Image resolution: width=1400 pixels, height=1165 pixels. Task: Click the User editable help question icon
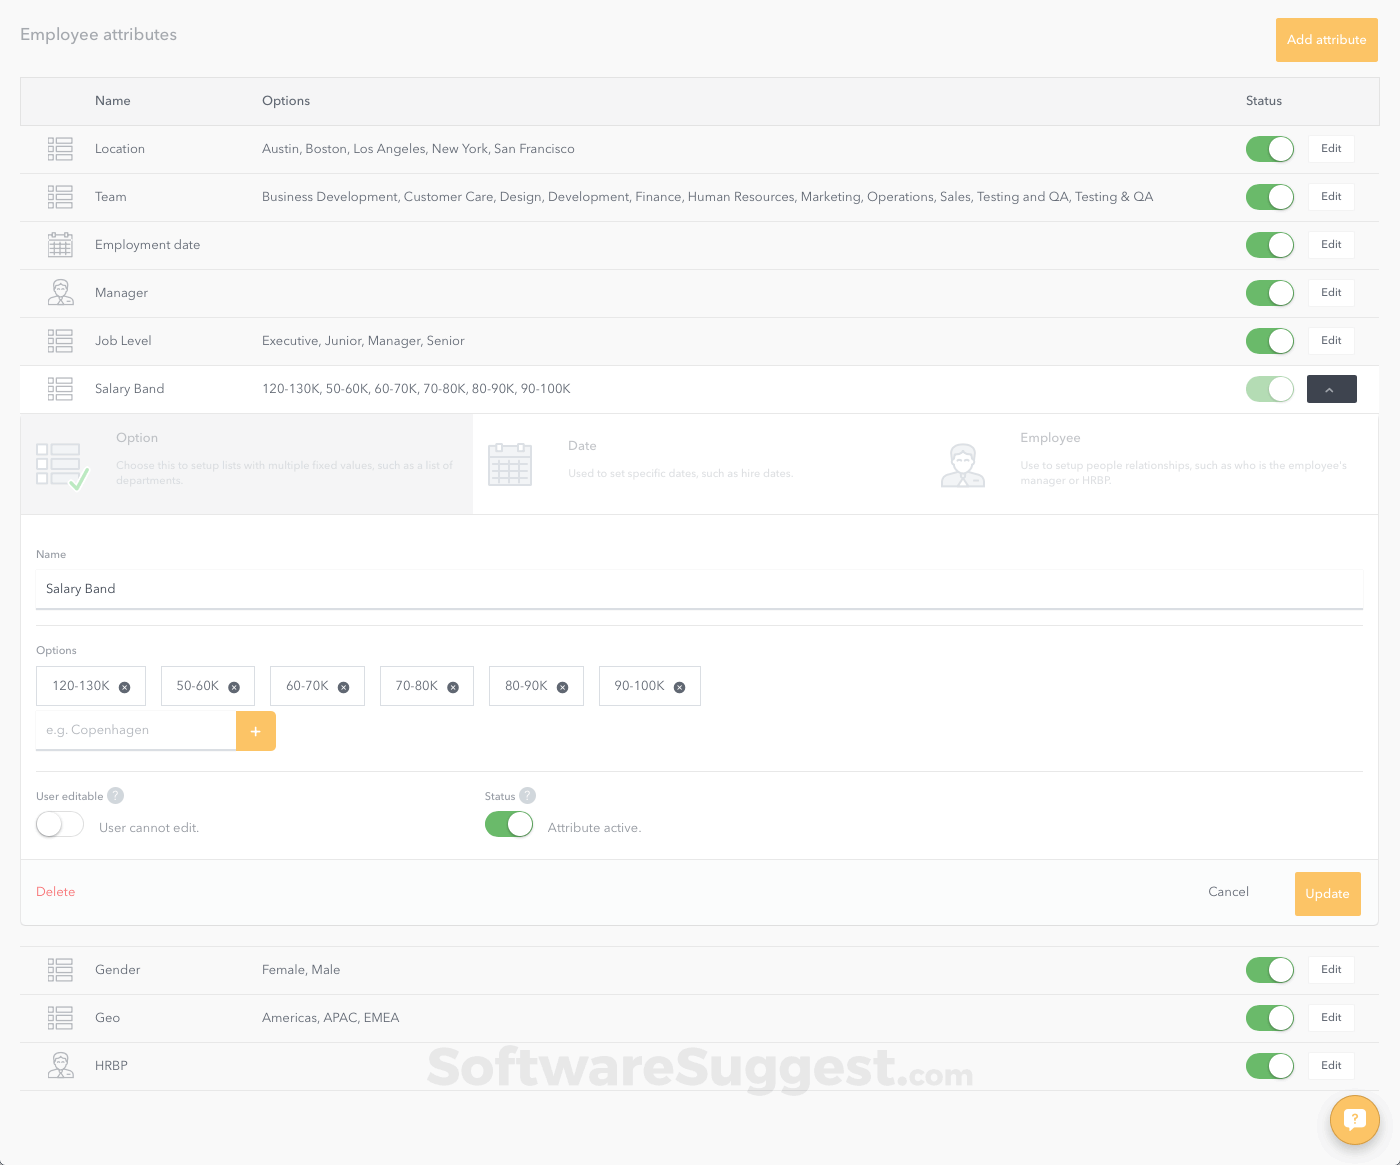(116, 795)
